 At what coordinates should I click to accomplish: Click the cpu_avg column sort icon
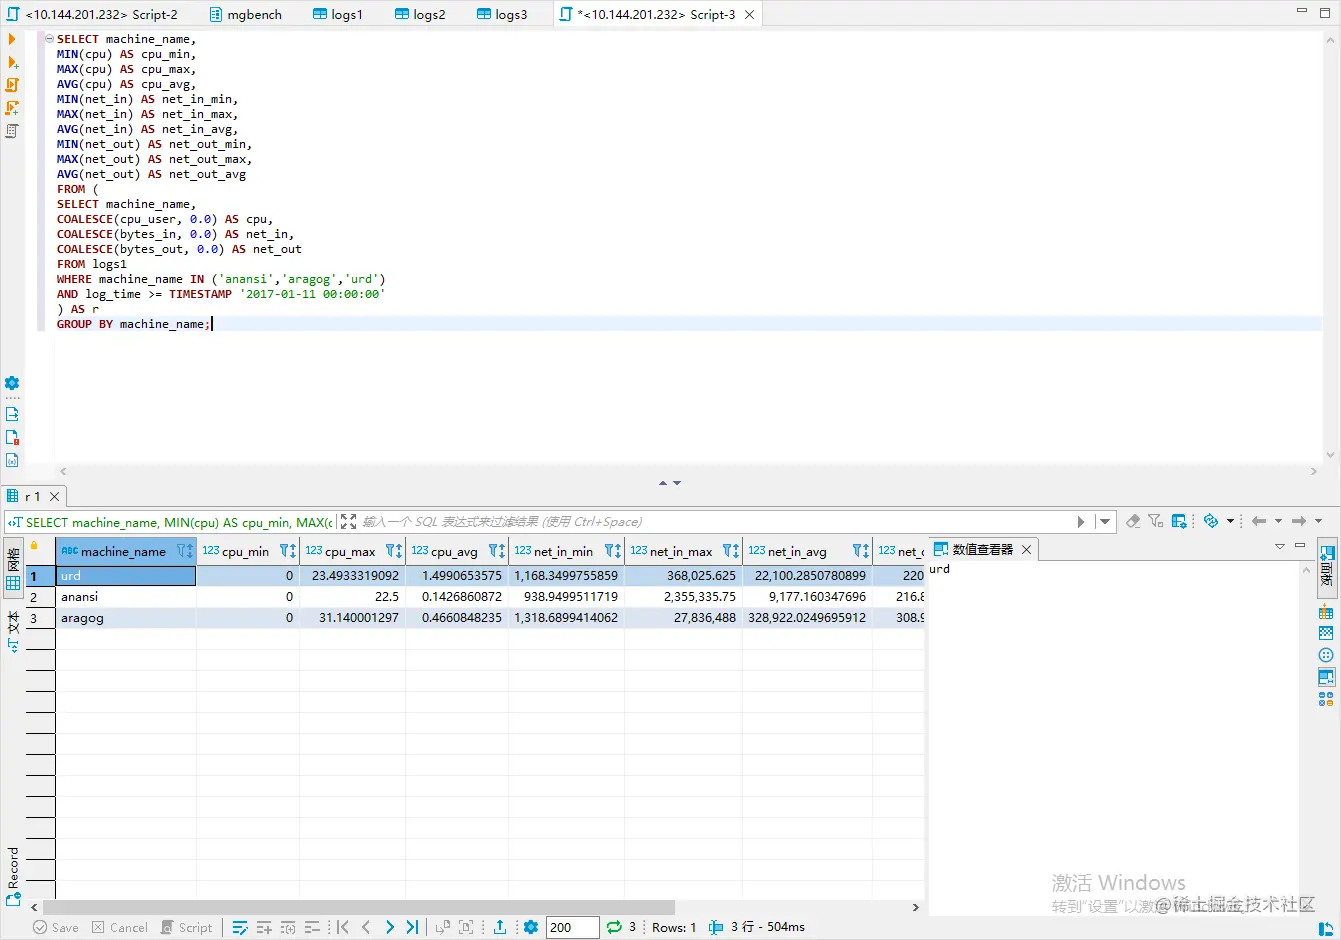coord(497,551)
